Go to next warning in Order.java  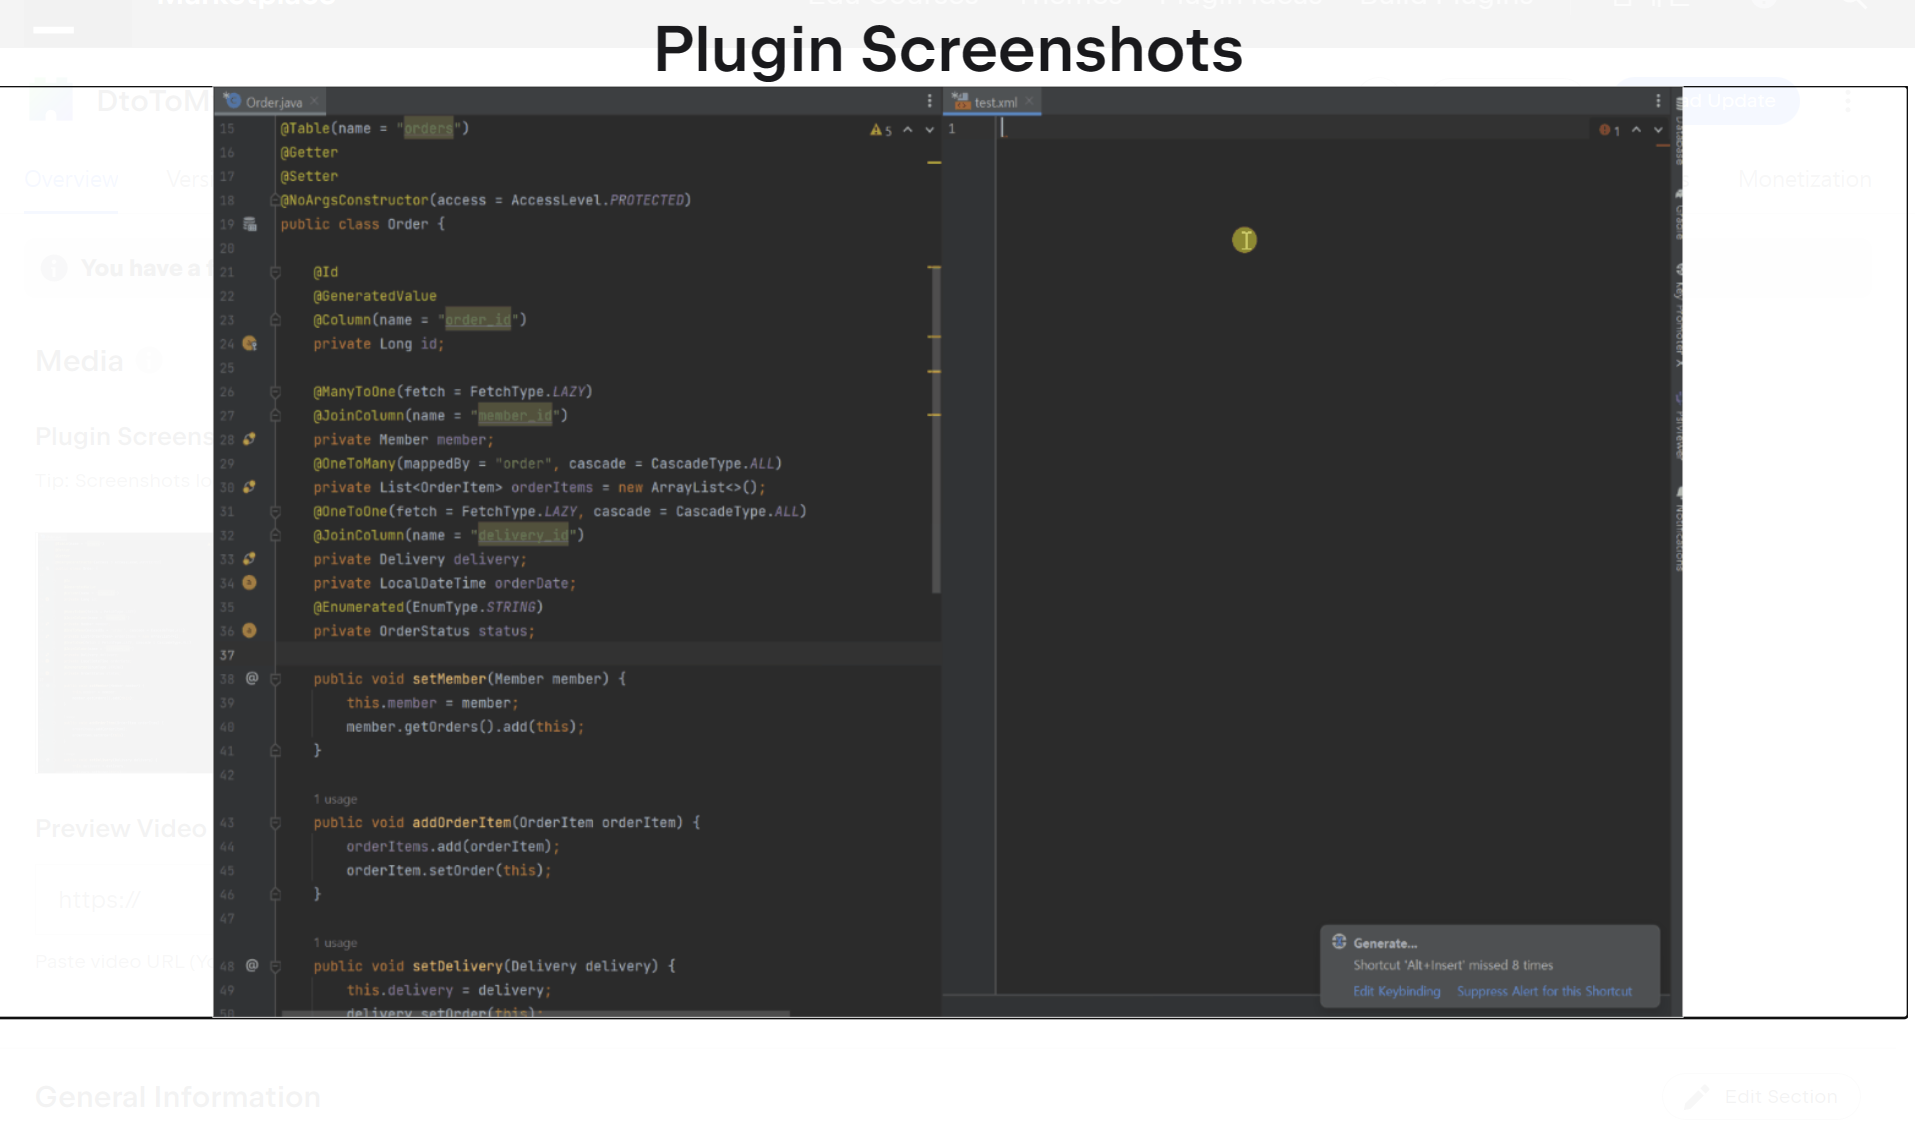[930, 130]
